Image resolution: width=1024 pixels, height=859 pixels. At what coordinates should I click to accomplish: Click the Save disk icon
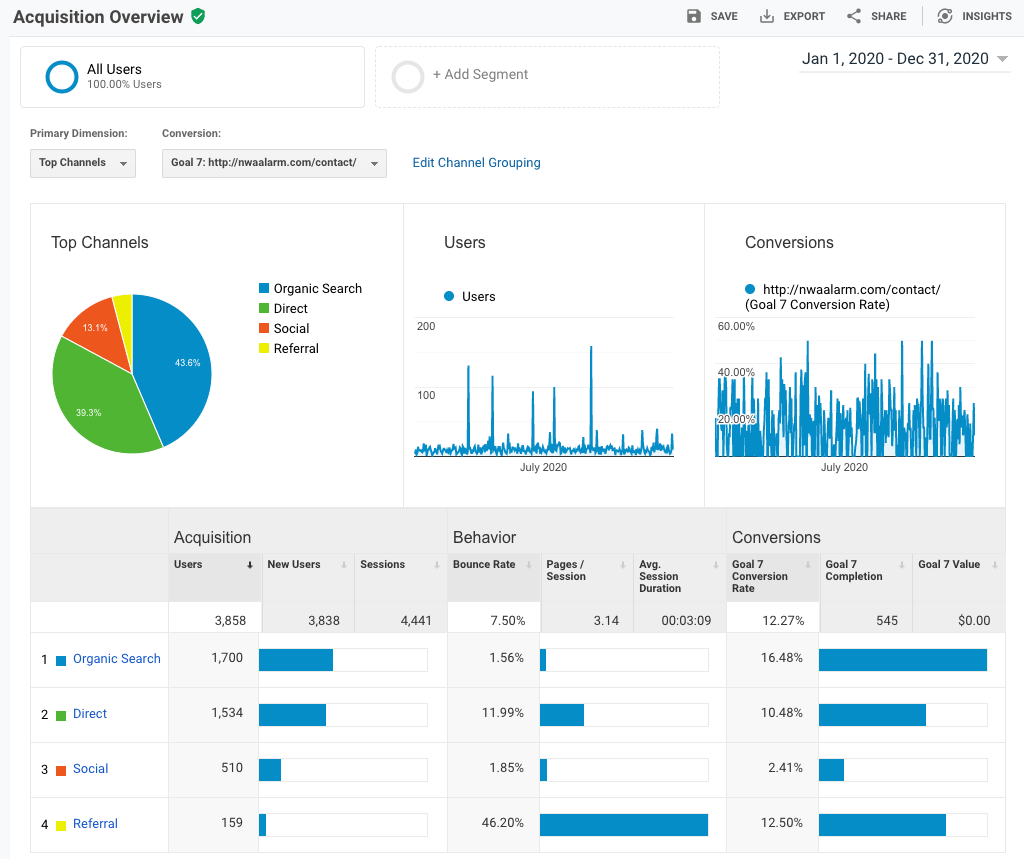[x=694, y=16]
